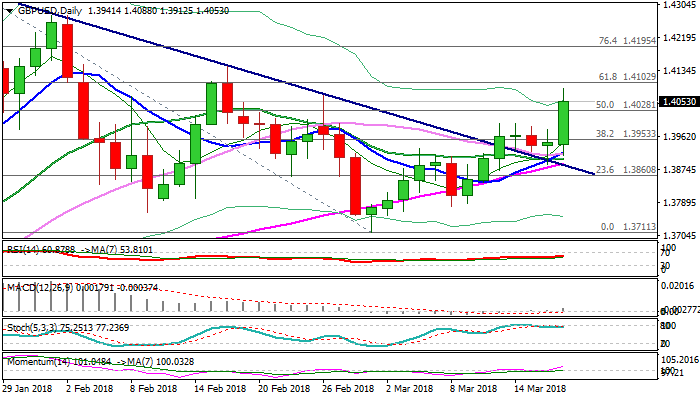Image resolution: width=700 pixels, height=400 pixels.
Task: Click the 1.38745 price axis label
Action: (679, 170)
